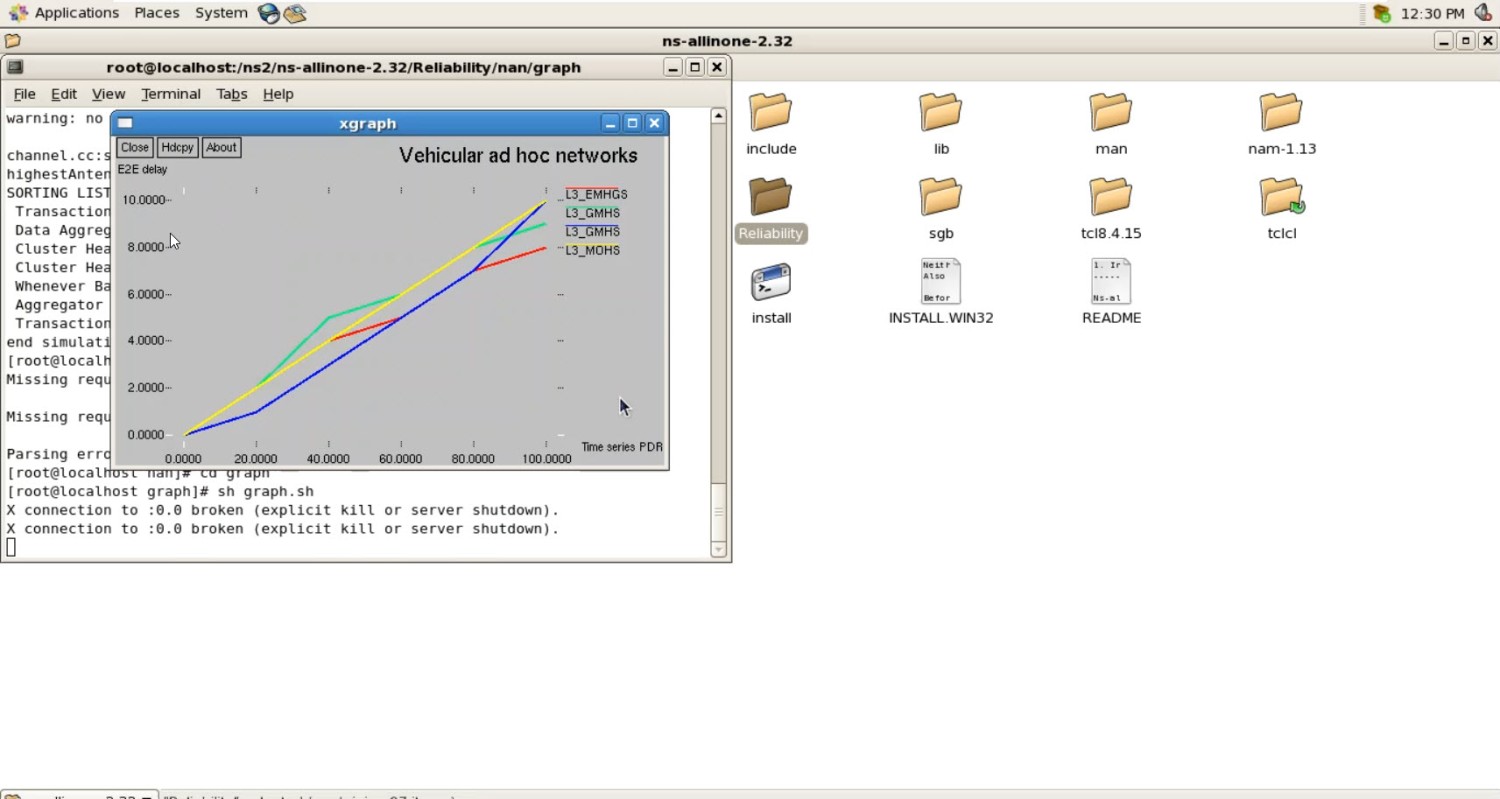Expand the System menu
This screenshot has height=799, width=1500.
click(x=221, y=13)
